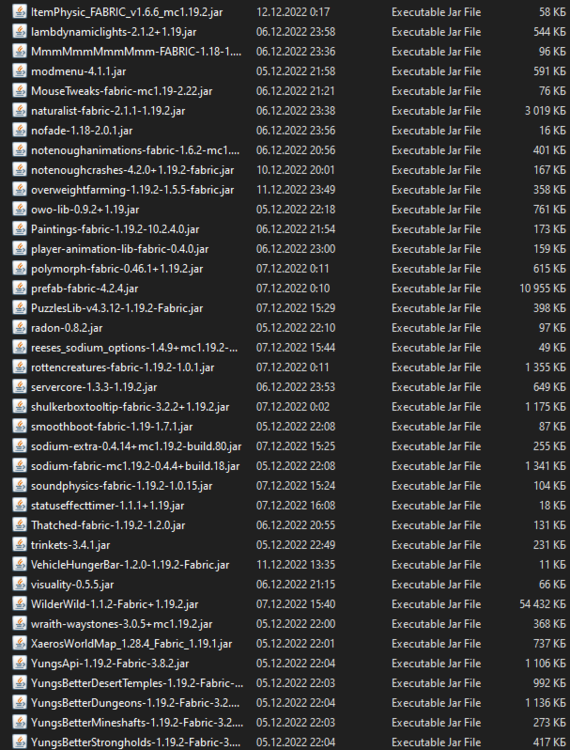Click the YungsBetterDungeons-1.19.2-Fabric-3.2 file name
570x750 pixels.
[136, 703]
